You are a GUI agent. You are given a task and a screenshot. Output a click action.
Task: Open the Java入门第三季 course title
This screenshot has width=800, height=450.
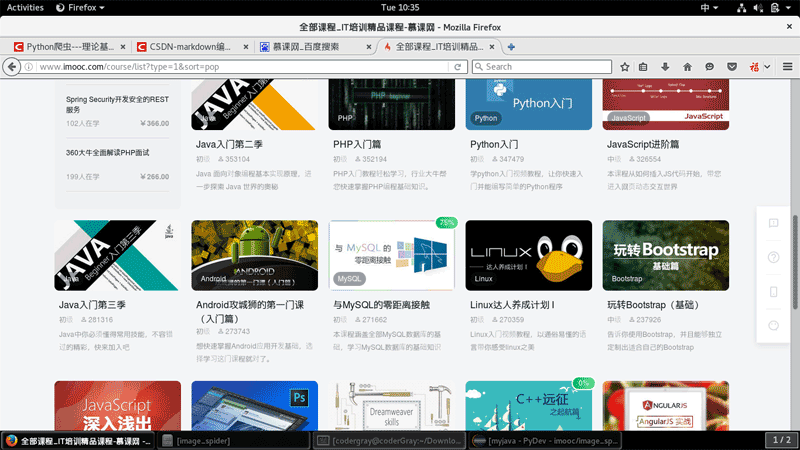(92, 305)
